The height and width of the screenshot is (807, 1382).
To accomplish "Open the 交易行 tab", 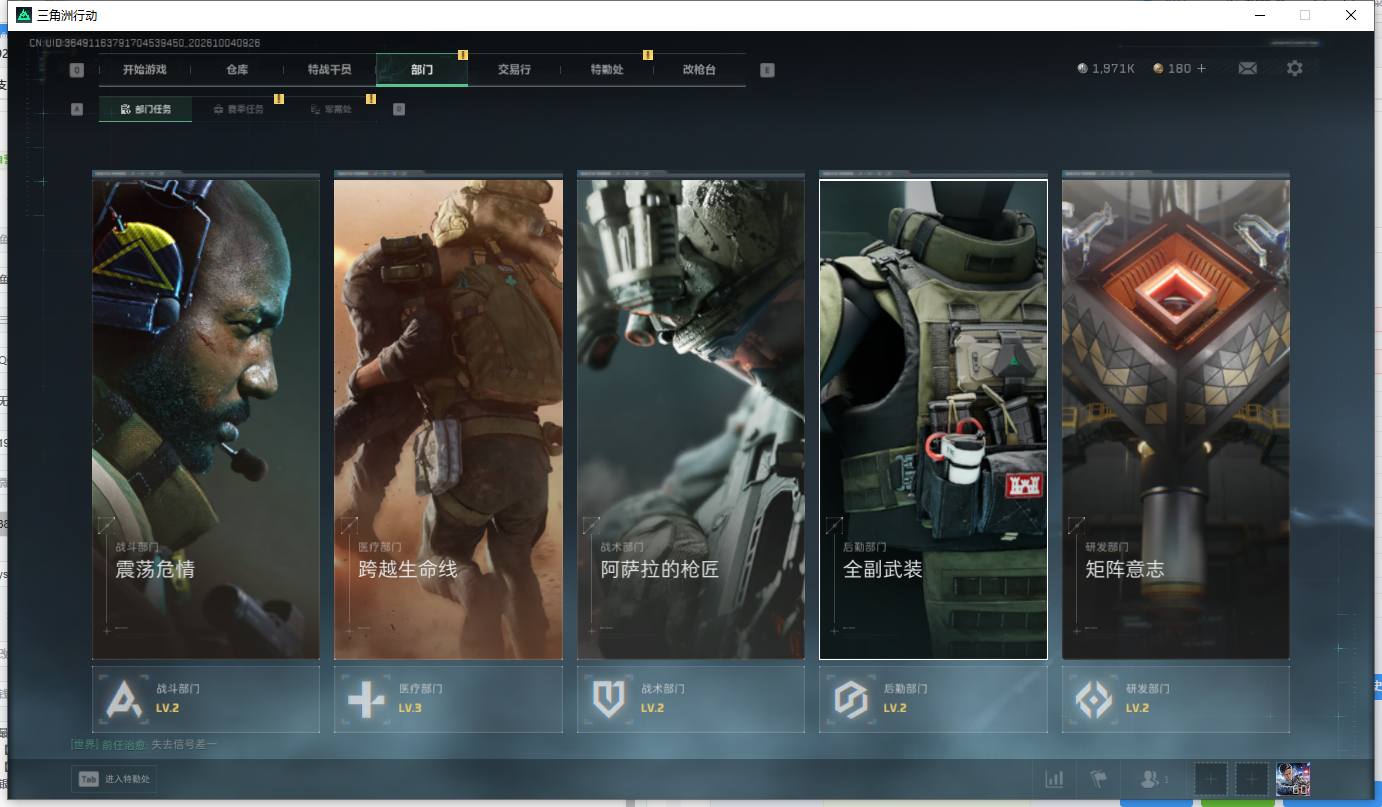I will (x=514, y=70).
